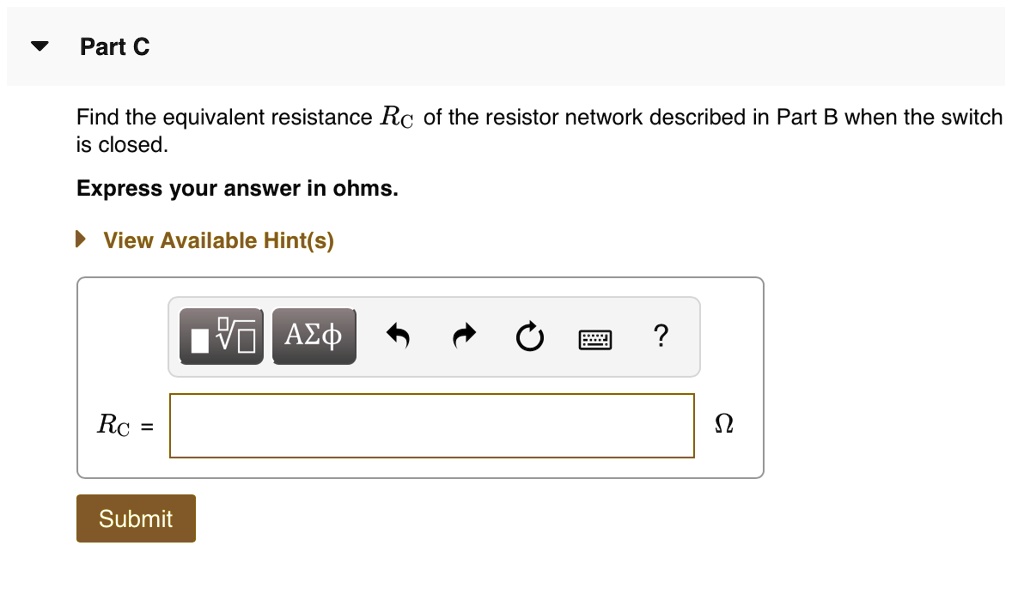This screenshot has height=594, width=1024.
Task: Submit the answer for Part C
Action: pos(135,518)
